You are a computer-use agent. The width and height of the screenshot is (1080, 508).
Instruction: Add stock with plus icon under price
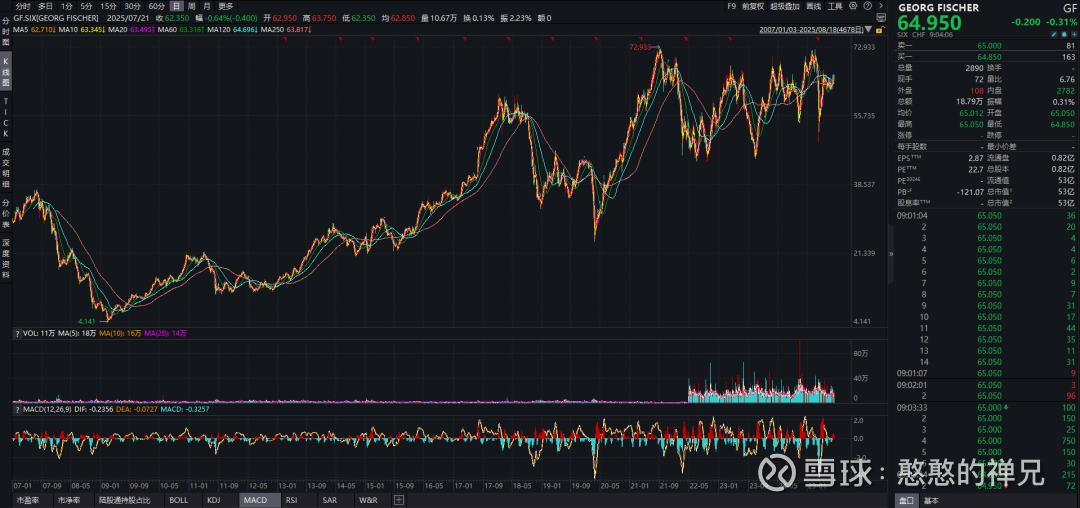1074,34
